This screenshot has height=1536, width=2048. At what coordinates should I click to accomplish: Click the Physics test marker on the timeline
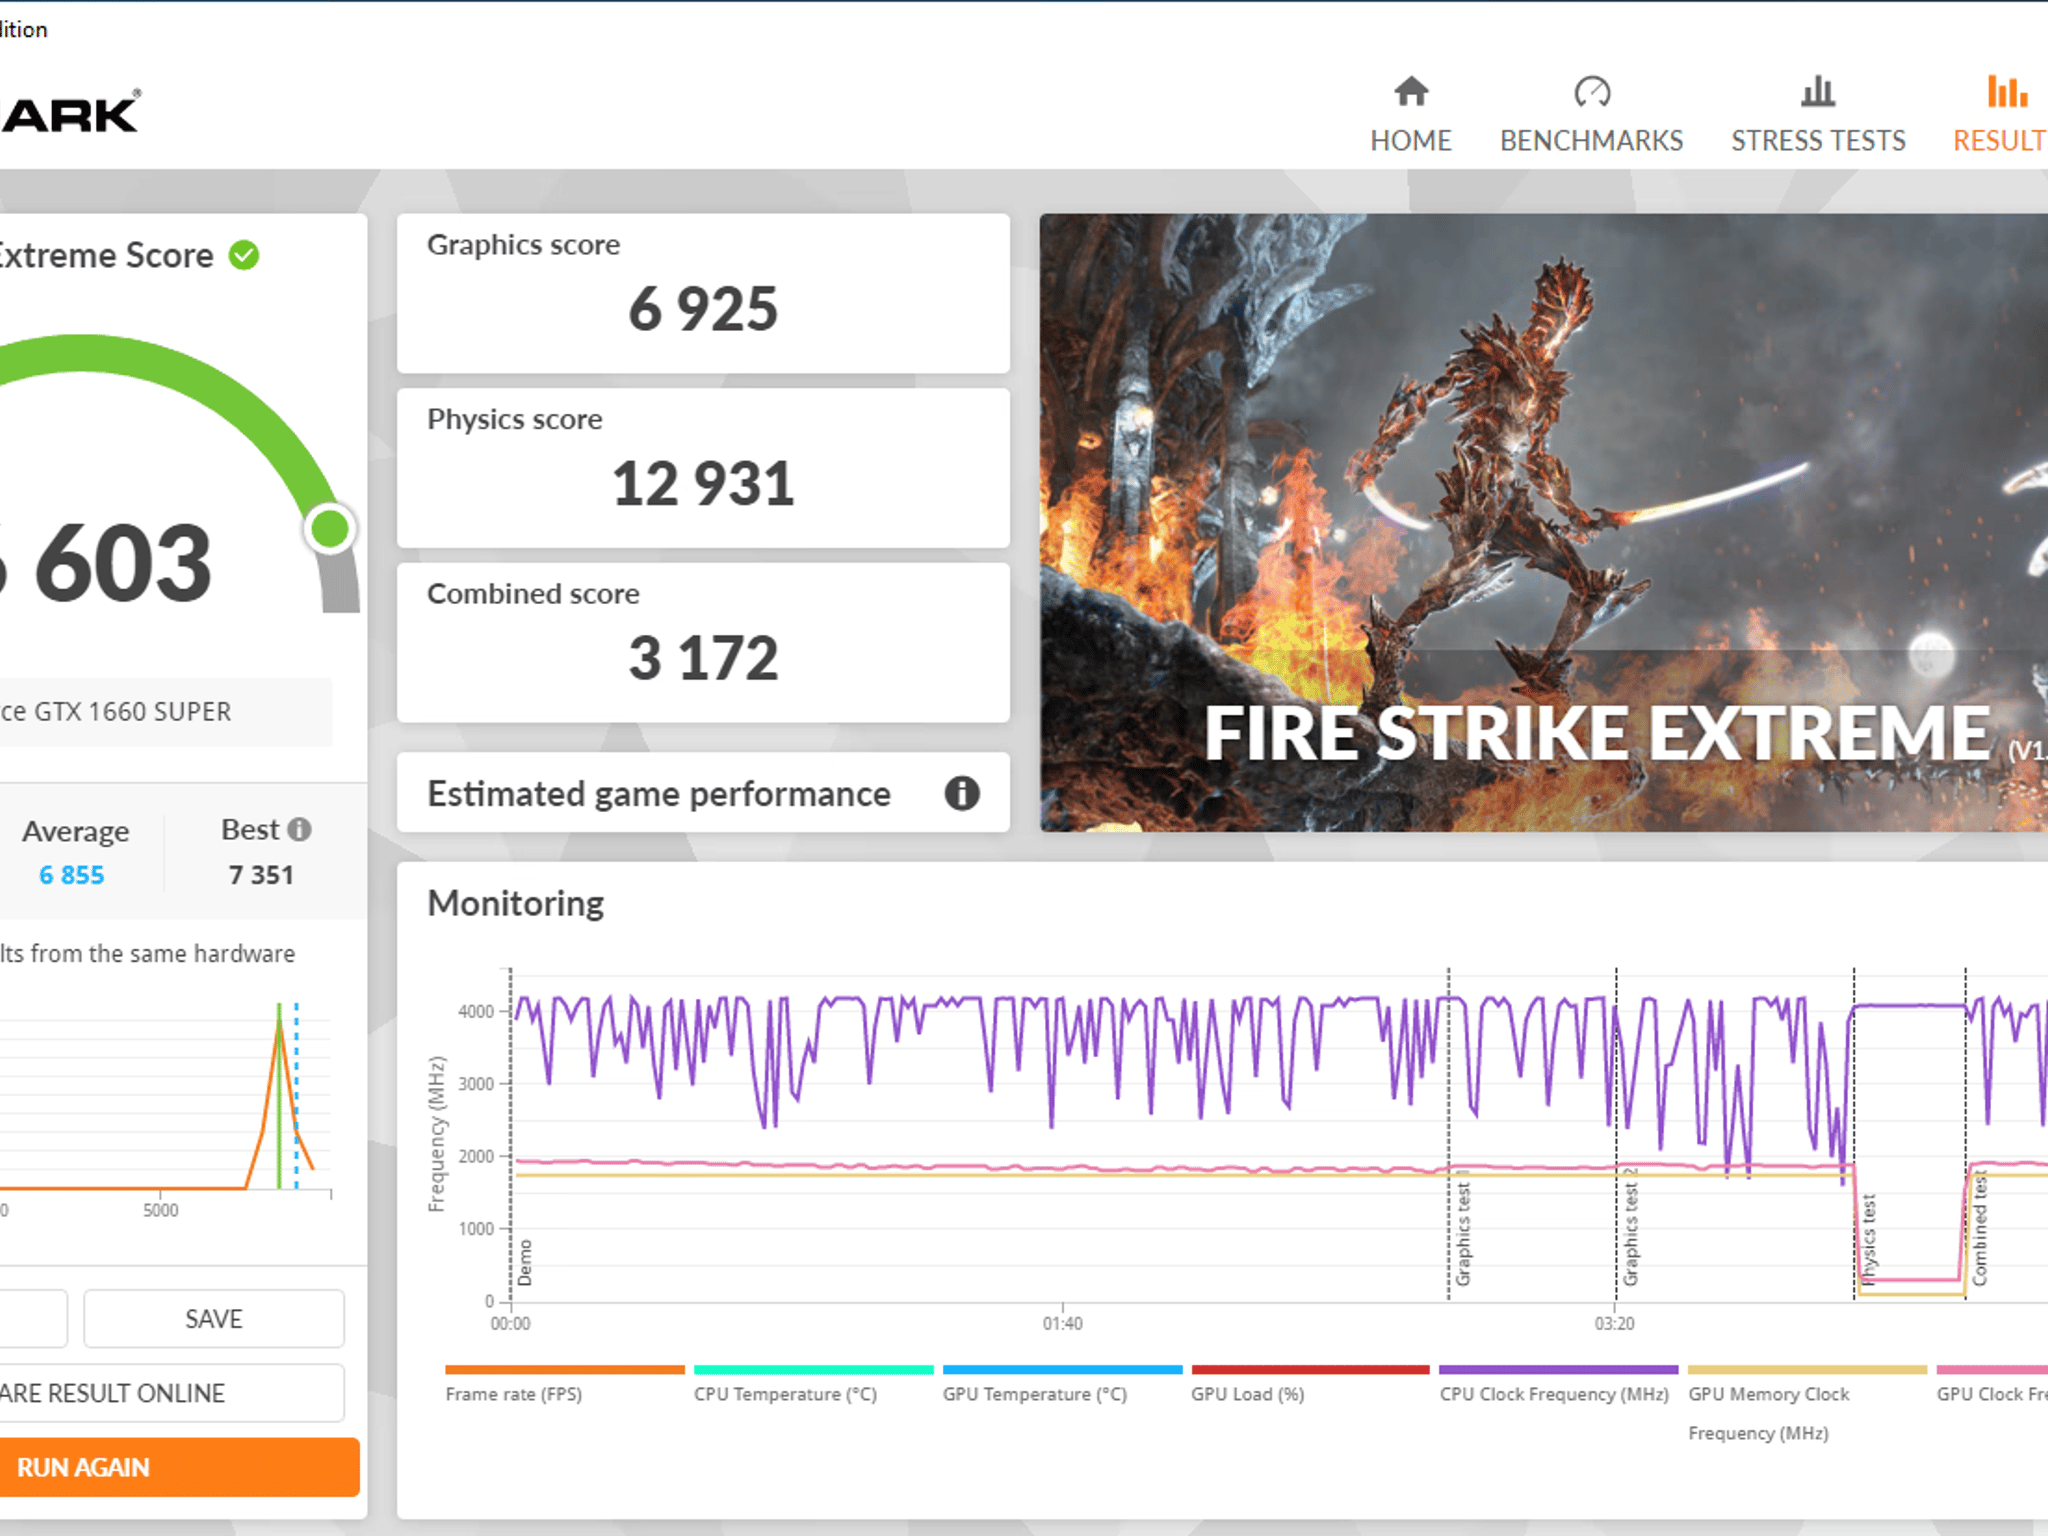[x=1868, y=1238]
